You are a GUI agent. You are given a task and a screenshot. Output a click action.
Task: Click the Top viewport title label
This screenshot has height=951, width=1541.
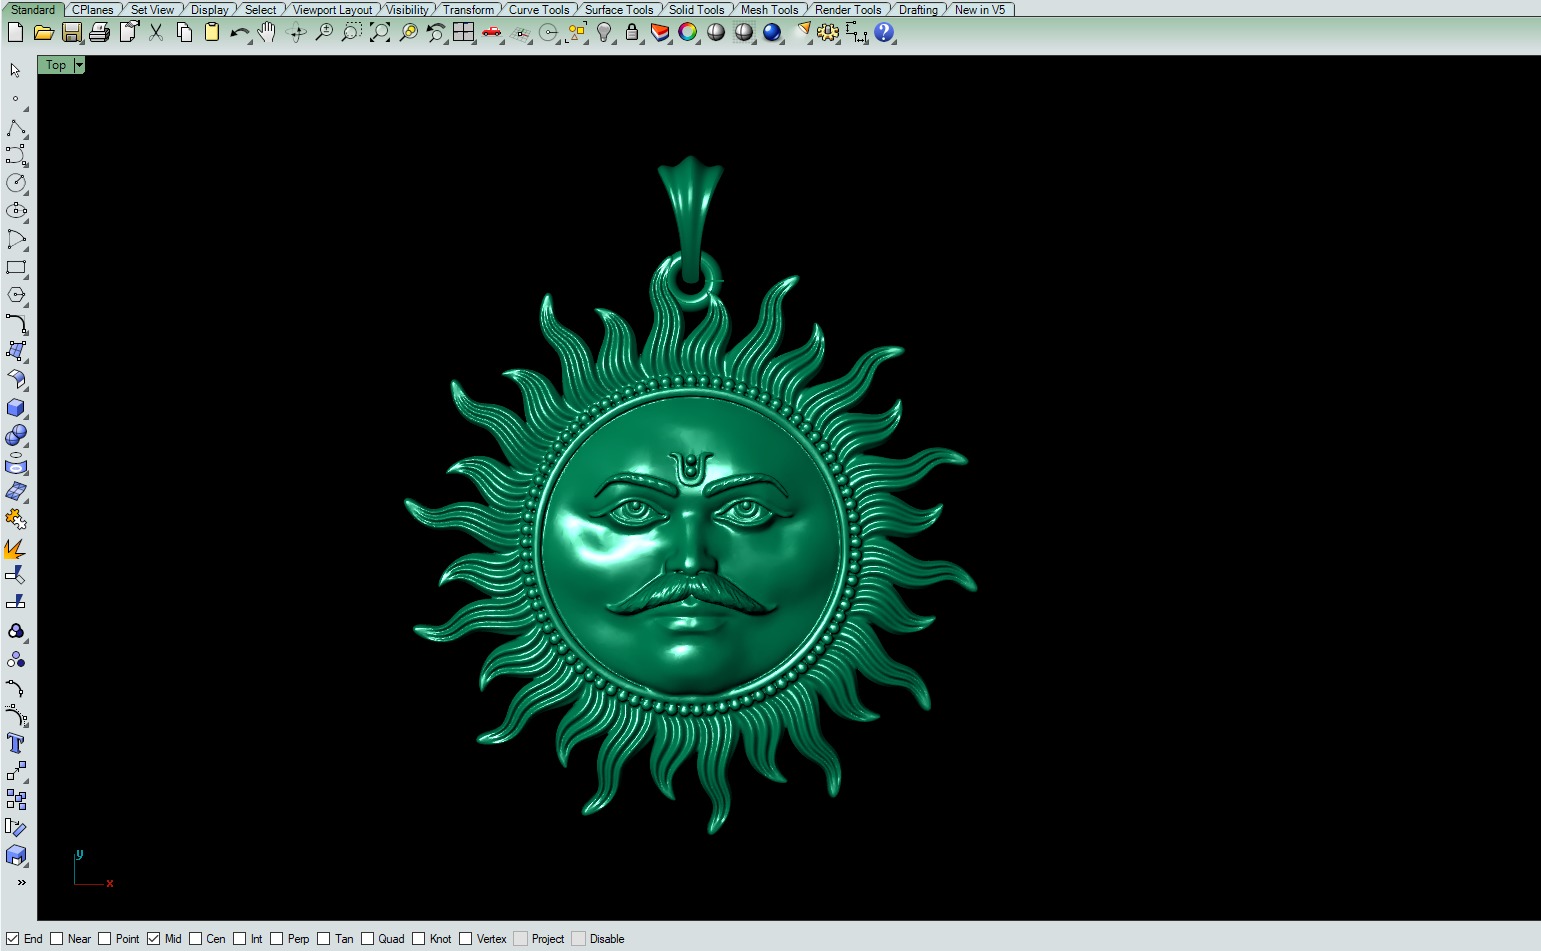click(x=56, y=65)
